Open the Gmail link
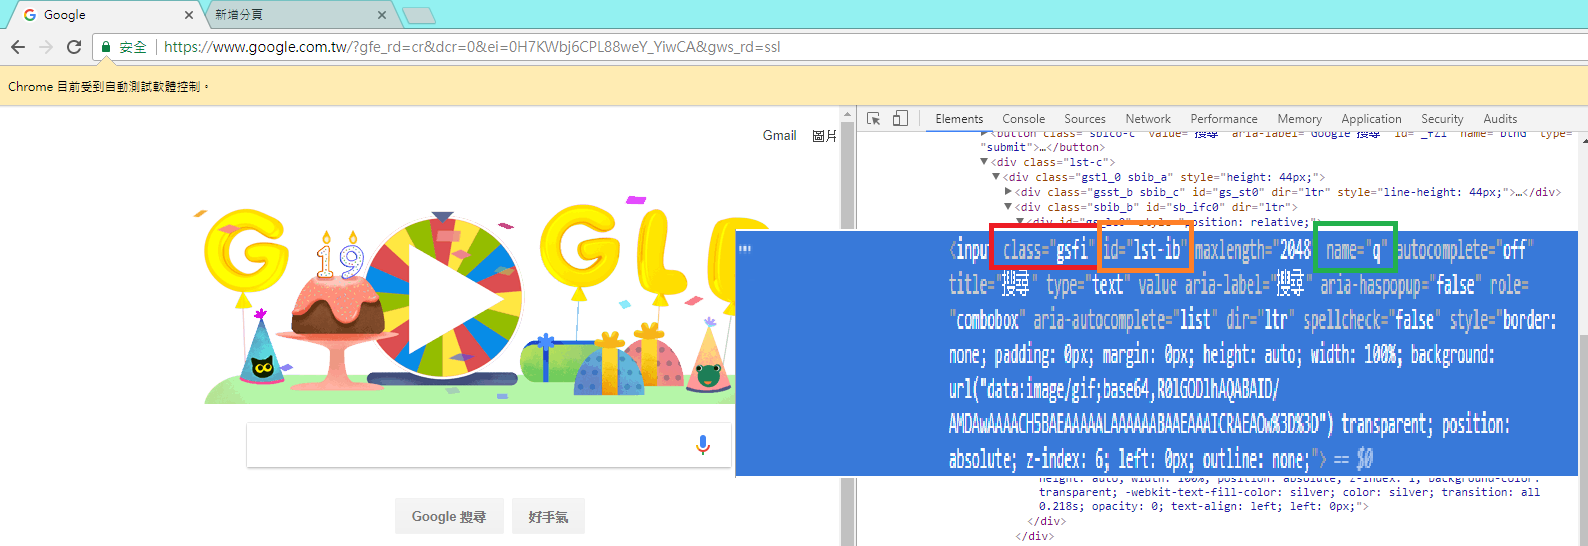Viewport: 1588px width, 546px height. coord(779,135)
